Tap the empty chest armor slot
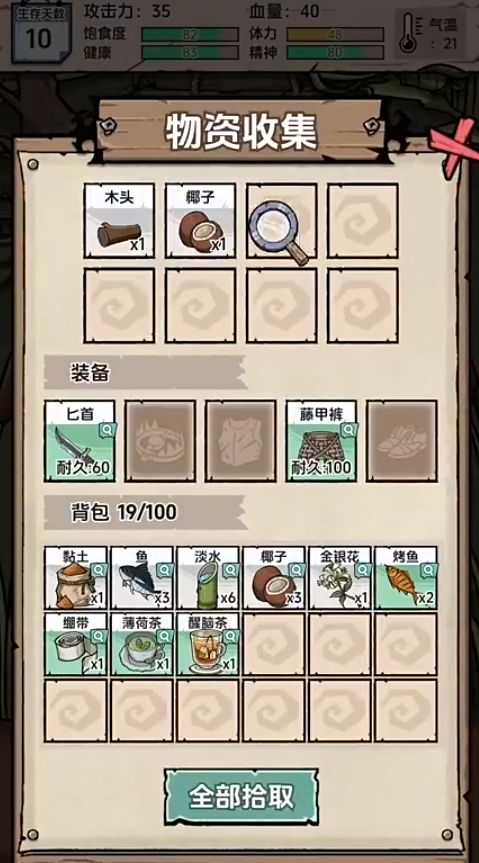479x863 pixels. pos(241,441)
